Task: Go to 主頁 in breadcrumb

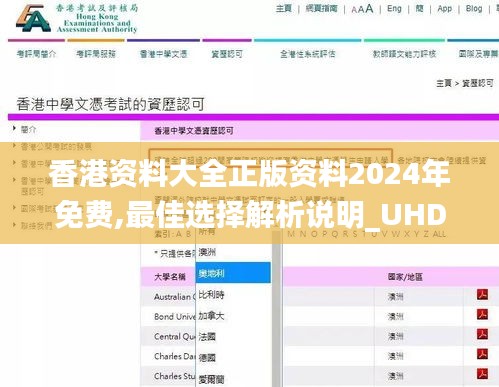Action: pyautogui.click(x=444, y=83)
